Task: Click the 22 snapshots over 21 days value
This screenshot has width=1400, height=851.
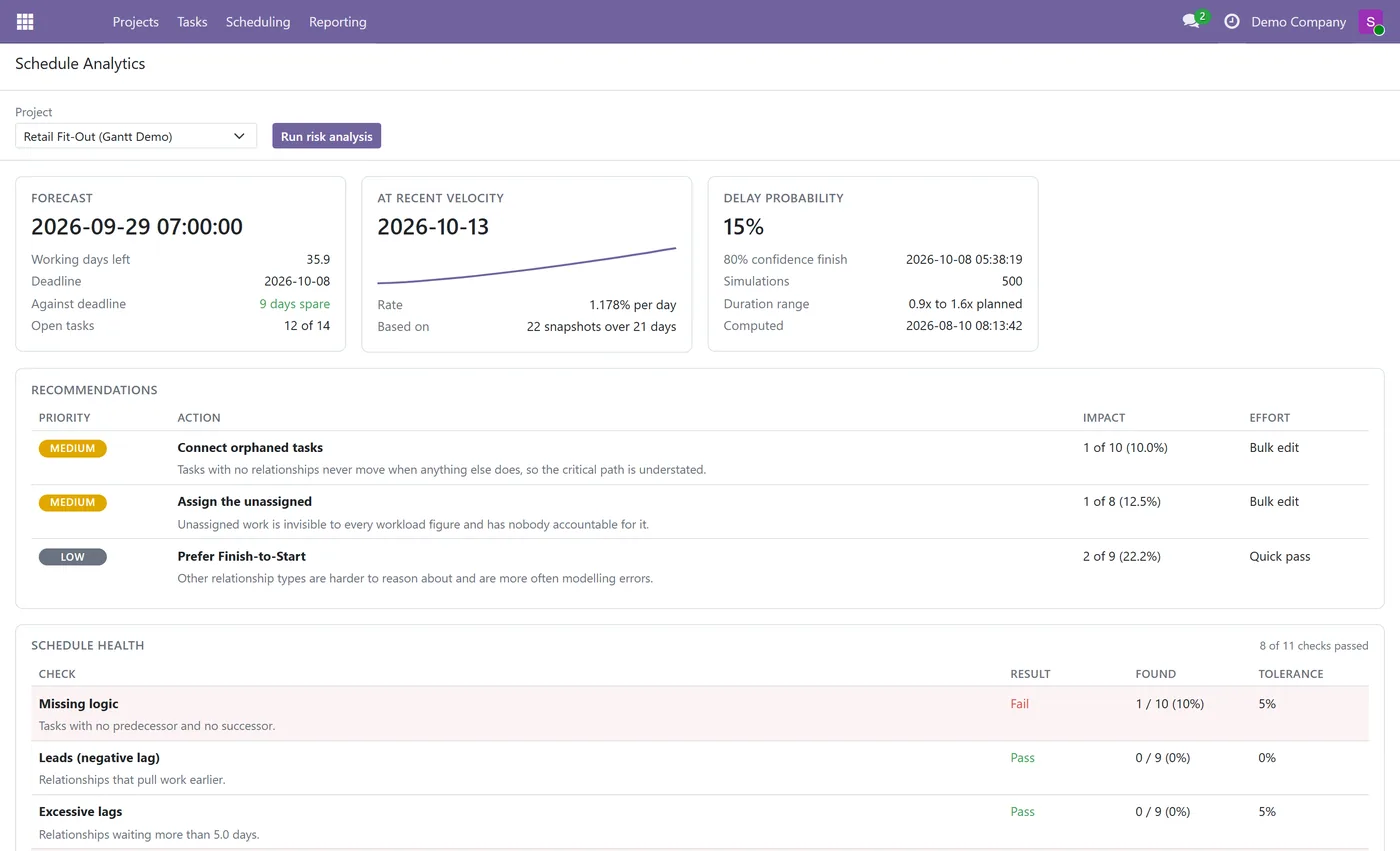Action: [x=601, y=327]
